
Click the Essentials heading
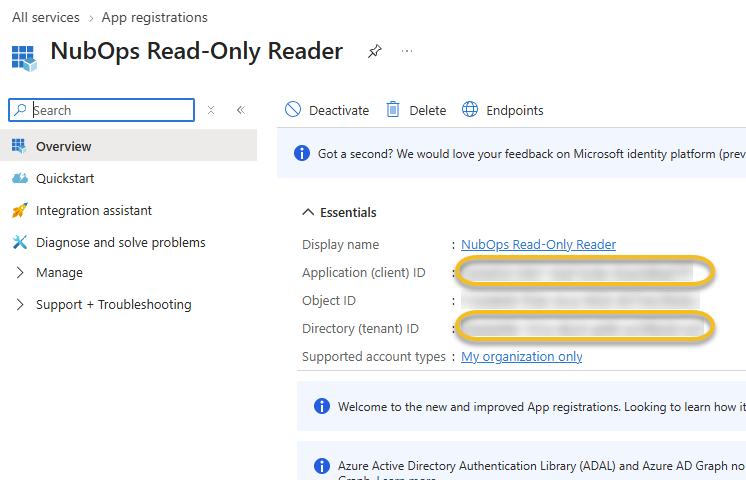(348, 212)
